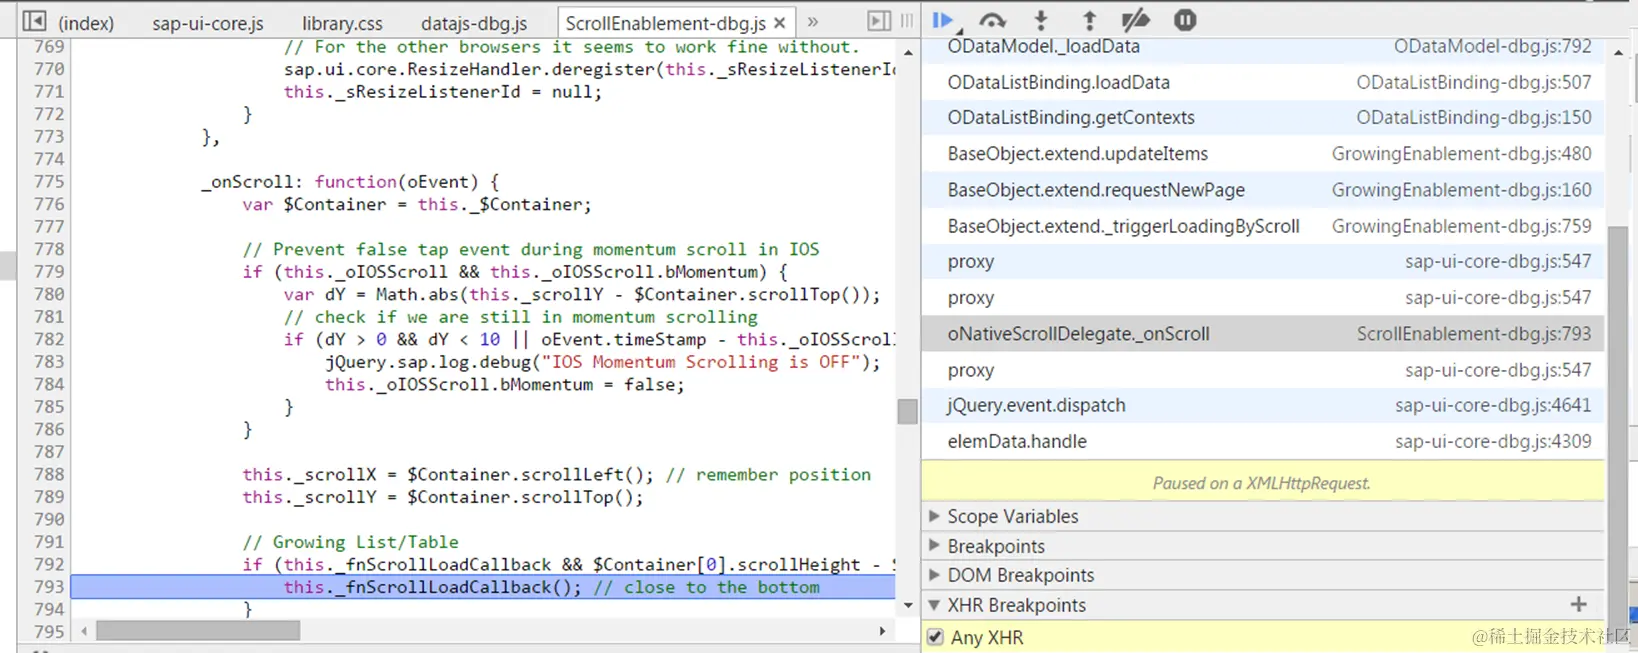Image resolution: width=1638 pixels, height=653 pixels.
Task: Select jQuery.event.dispatch call frame
Action: [1262, 406]
